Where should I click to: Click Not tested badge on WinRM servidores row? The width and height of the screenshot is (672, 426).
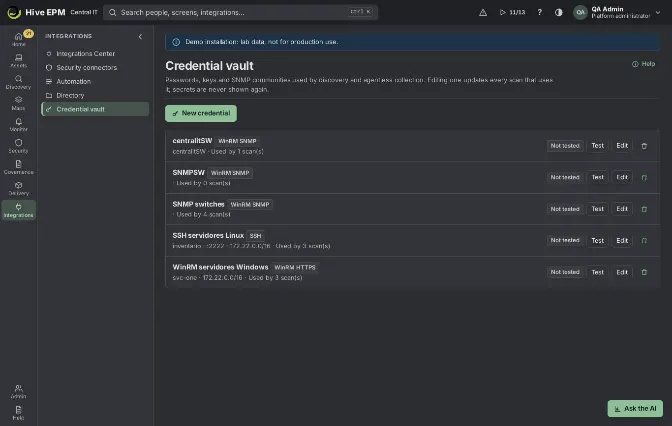pyautogui.click(x=565, y=272)
